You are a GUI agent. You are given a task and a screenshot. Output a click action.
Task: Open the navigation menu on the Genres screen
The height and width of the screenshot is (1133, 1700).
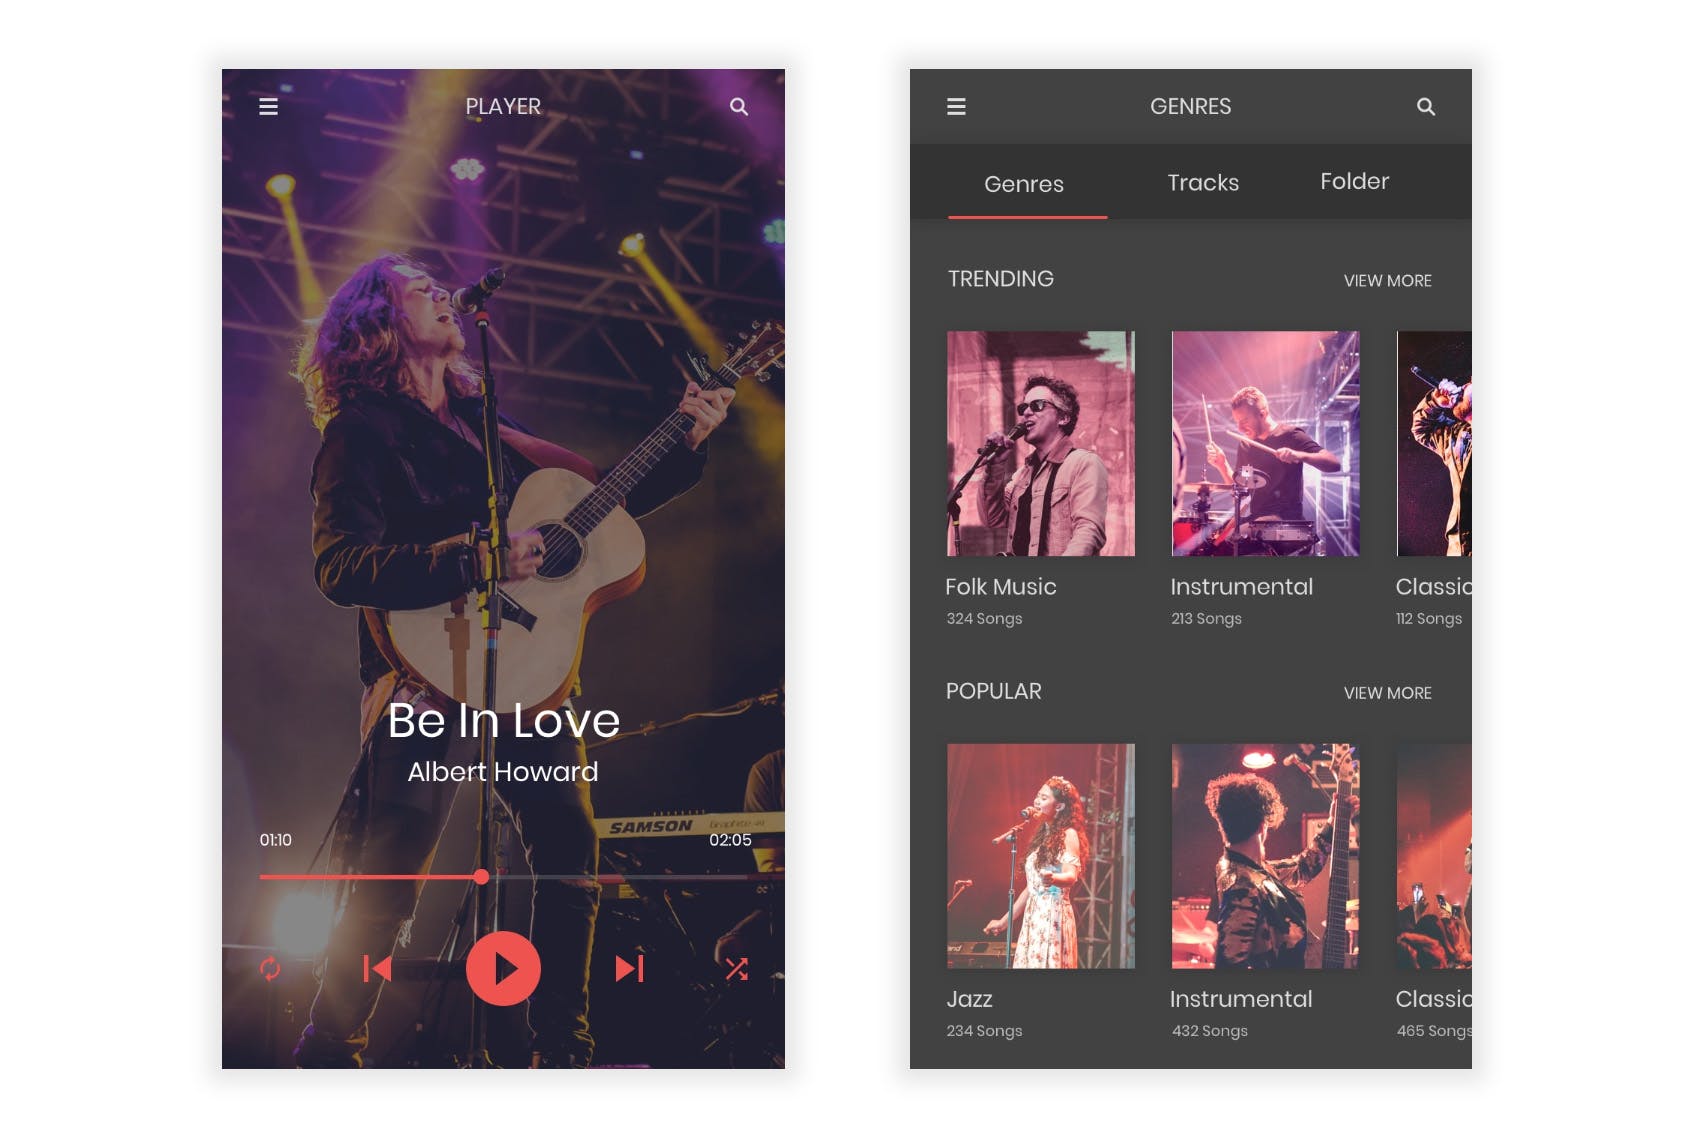click(x=957, y=106)
